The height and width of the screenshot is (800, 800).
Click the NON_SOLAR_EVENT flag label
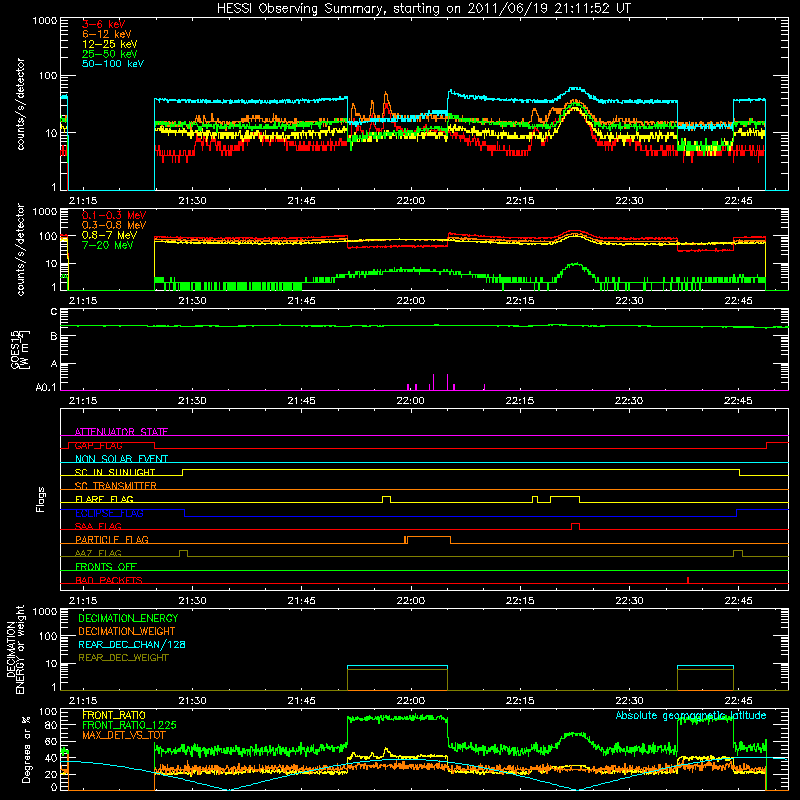coord(121,459)
